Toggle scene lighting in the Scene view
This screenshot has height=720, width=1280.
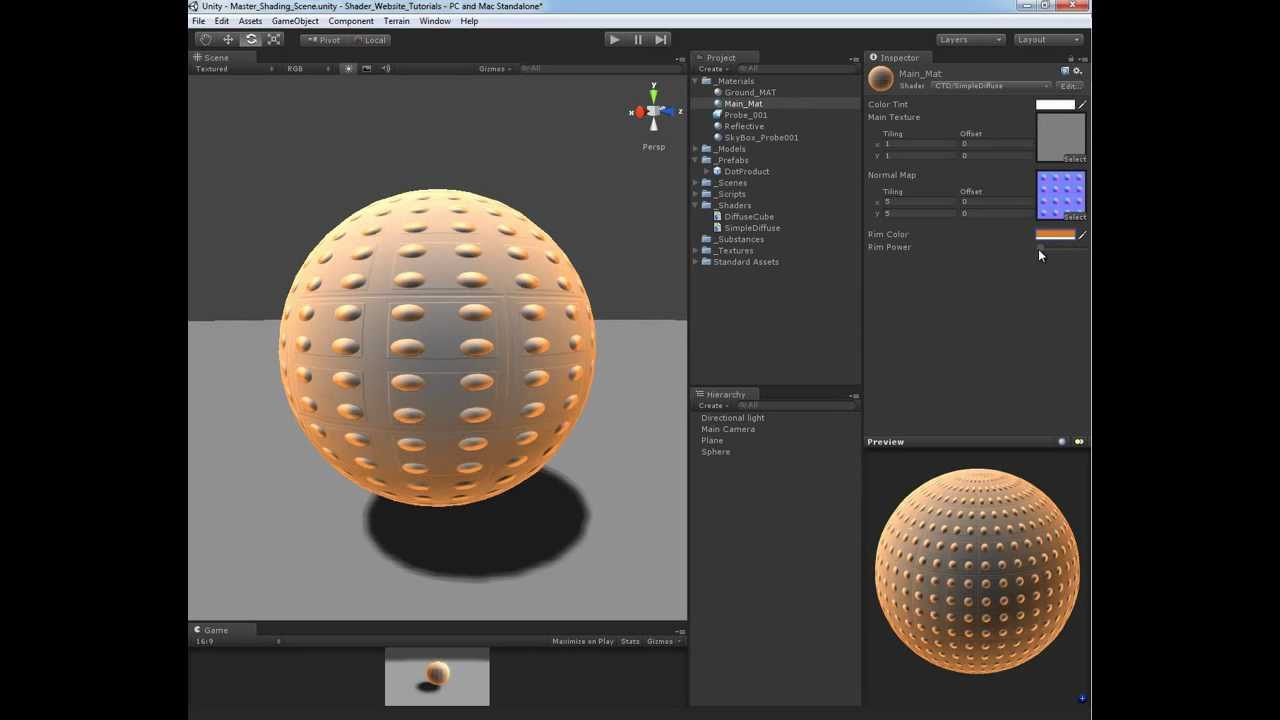(x=348, y=68)
